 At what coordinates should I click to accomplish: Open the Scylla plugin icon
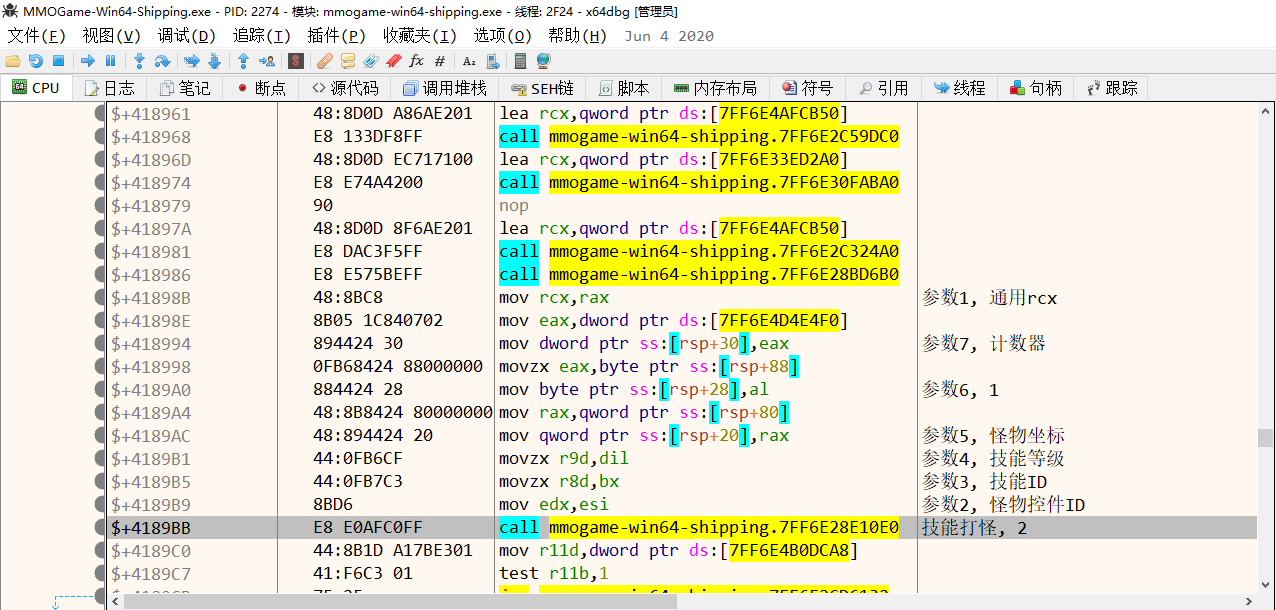(296, 61)
